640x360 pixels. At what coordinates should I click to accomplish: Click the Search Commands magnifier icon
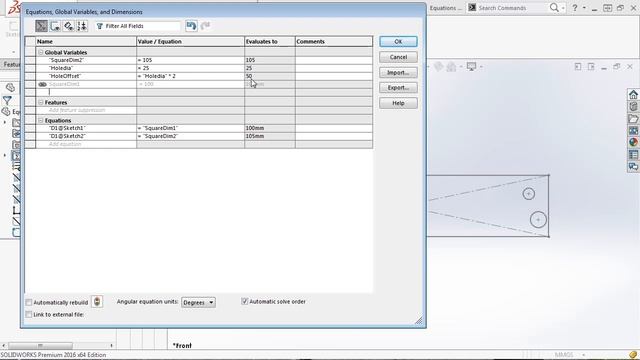[x=554, y=7]
